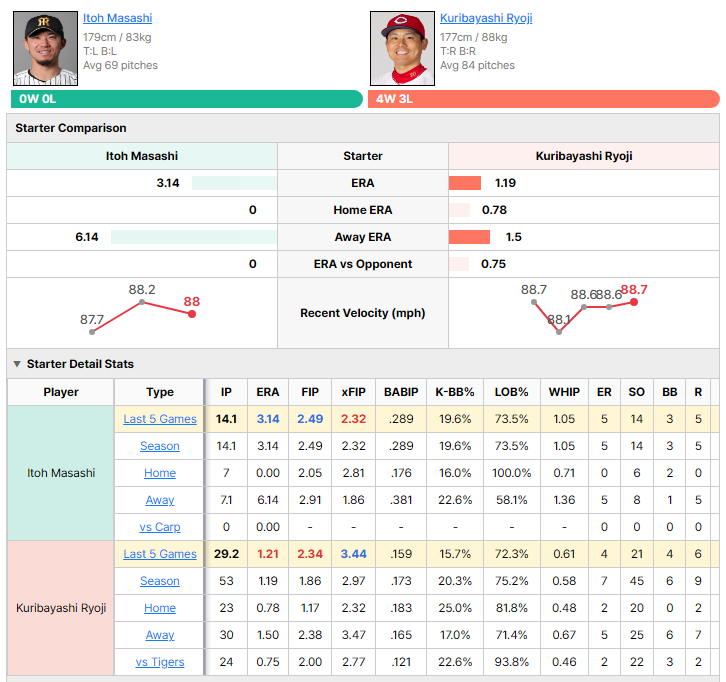Click the K-BB% column header
726x682 pixels.
coord(455,392)
